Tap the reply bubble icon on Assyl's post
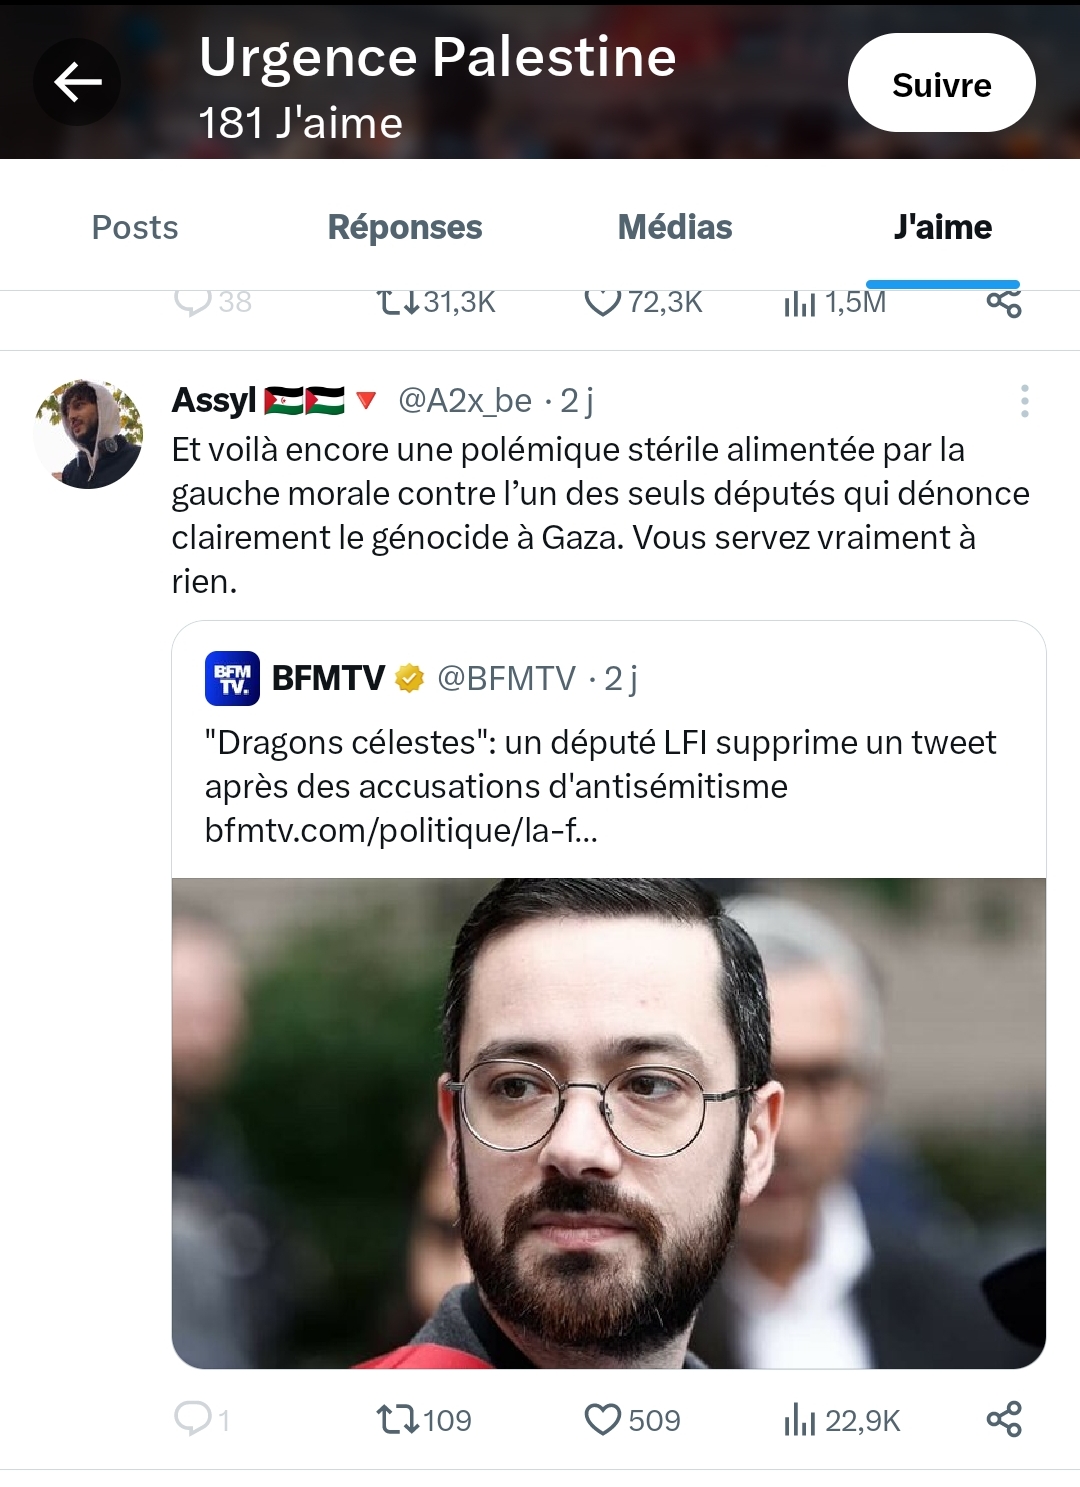The height and width of the screenshot is (1487, 1080). pos(192,1419)
